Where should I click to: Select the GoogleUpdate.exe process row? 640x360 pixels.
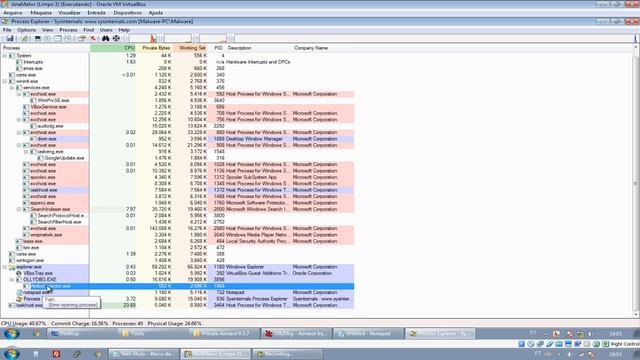point(177,158)
